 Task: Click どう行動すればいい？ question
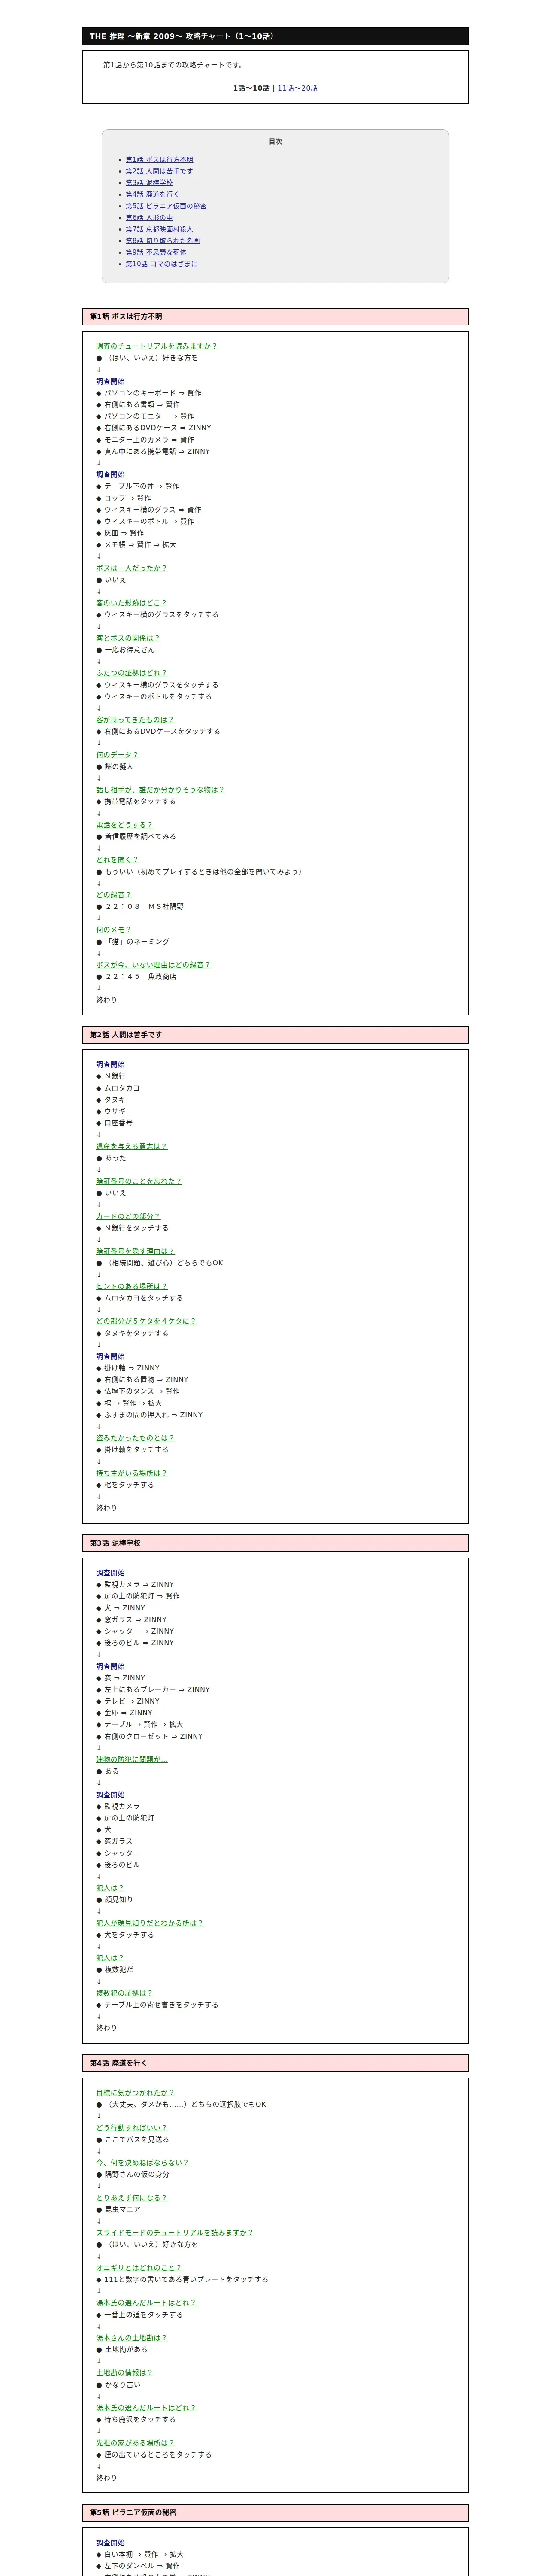pyautogui.click(x=132, y=2128)
